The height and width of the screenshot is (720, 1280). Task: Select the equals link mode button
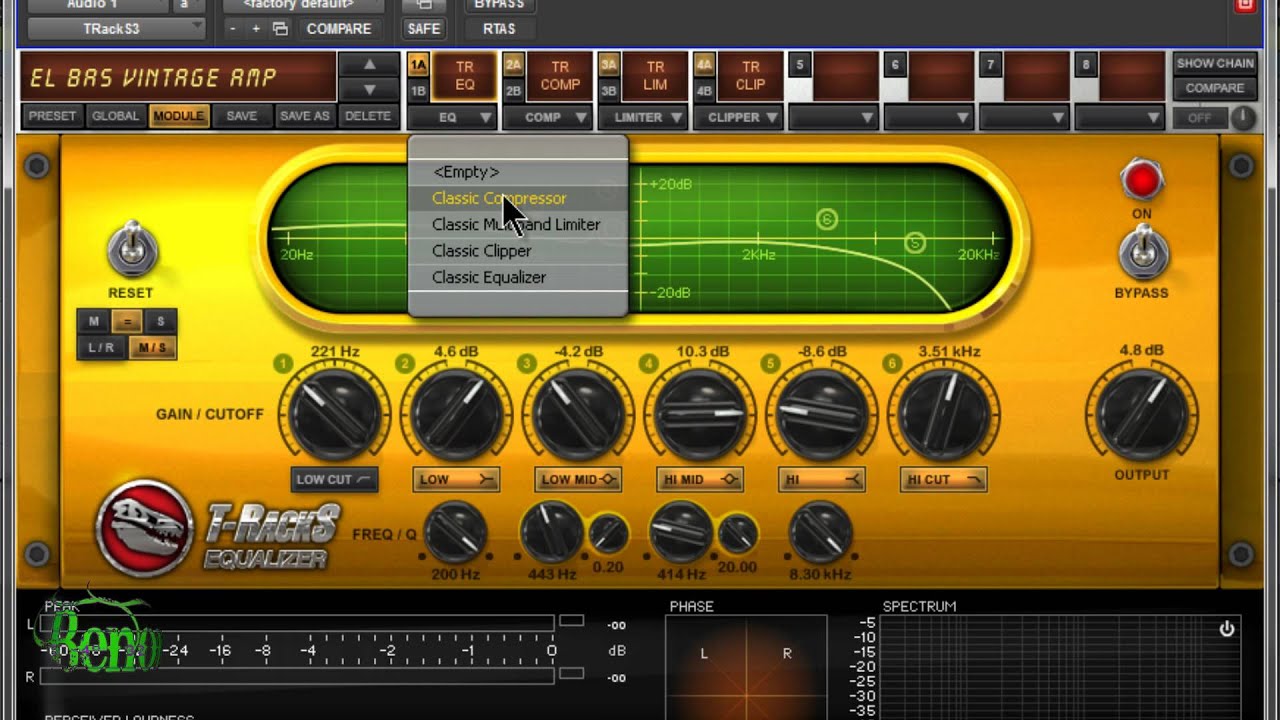tap(127, 322)
